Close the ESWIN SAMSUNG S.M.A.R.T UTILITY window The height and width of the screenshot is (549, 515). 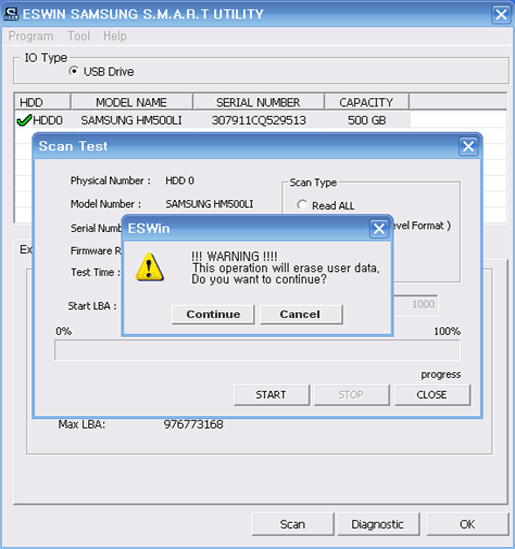click(x=501, y=14)
